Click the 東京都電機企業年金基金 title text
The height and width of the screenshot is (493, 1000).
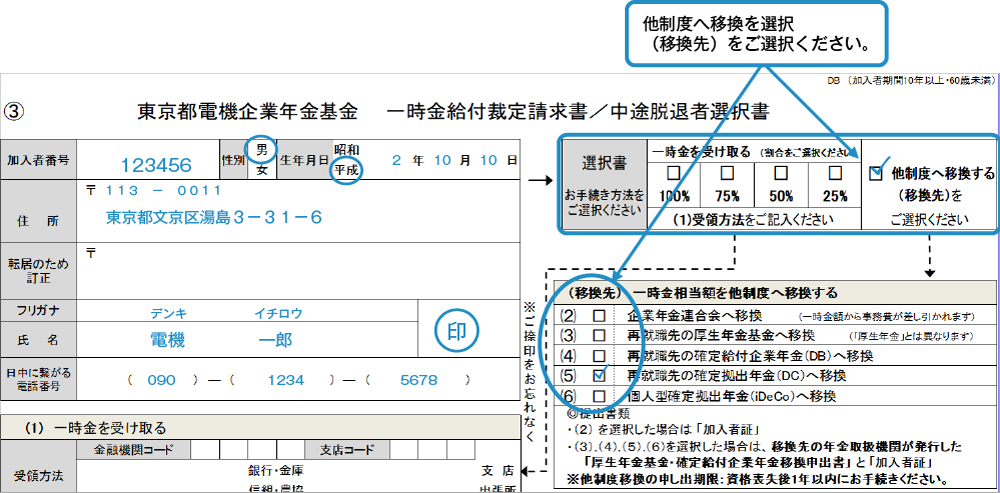pos(247,112)
